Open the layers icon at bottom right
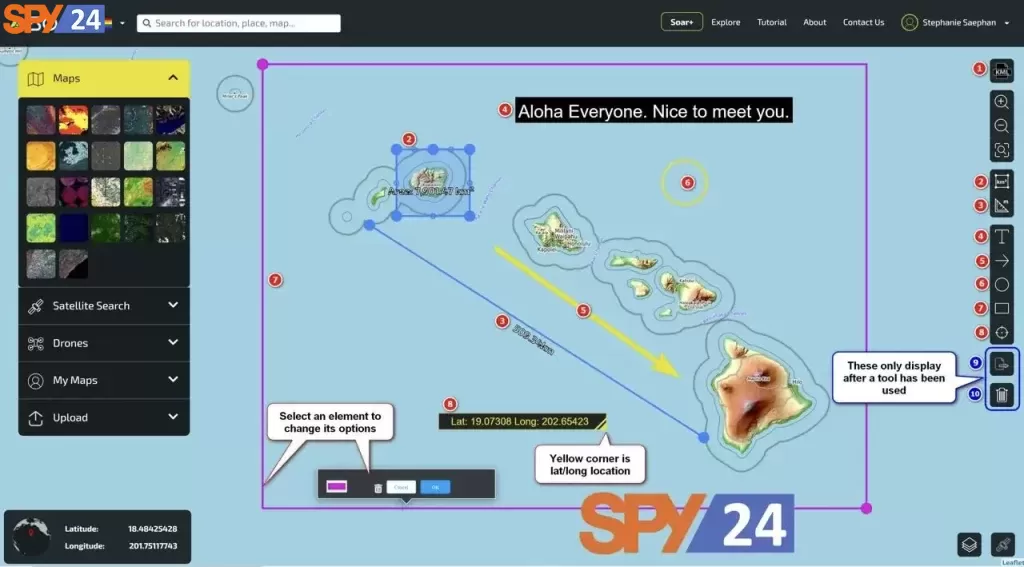 click(970, 544)
